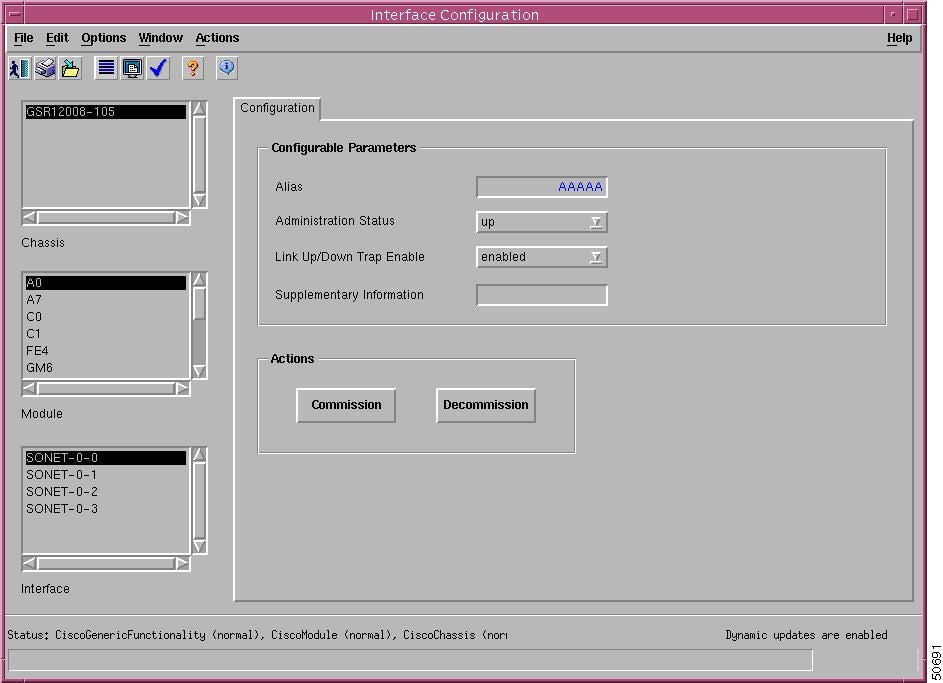Click the open folder toolbar icon

pos(70,69)
